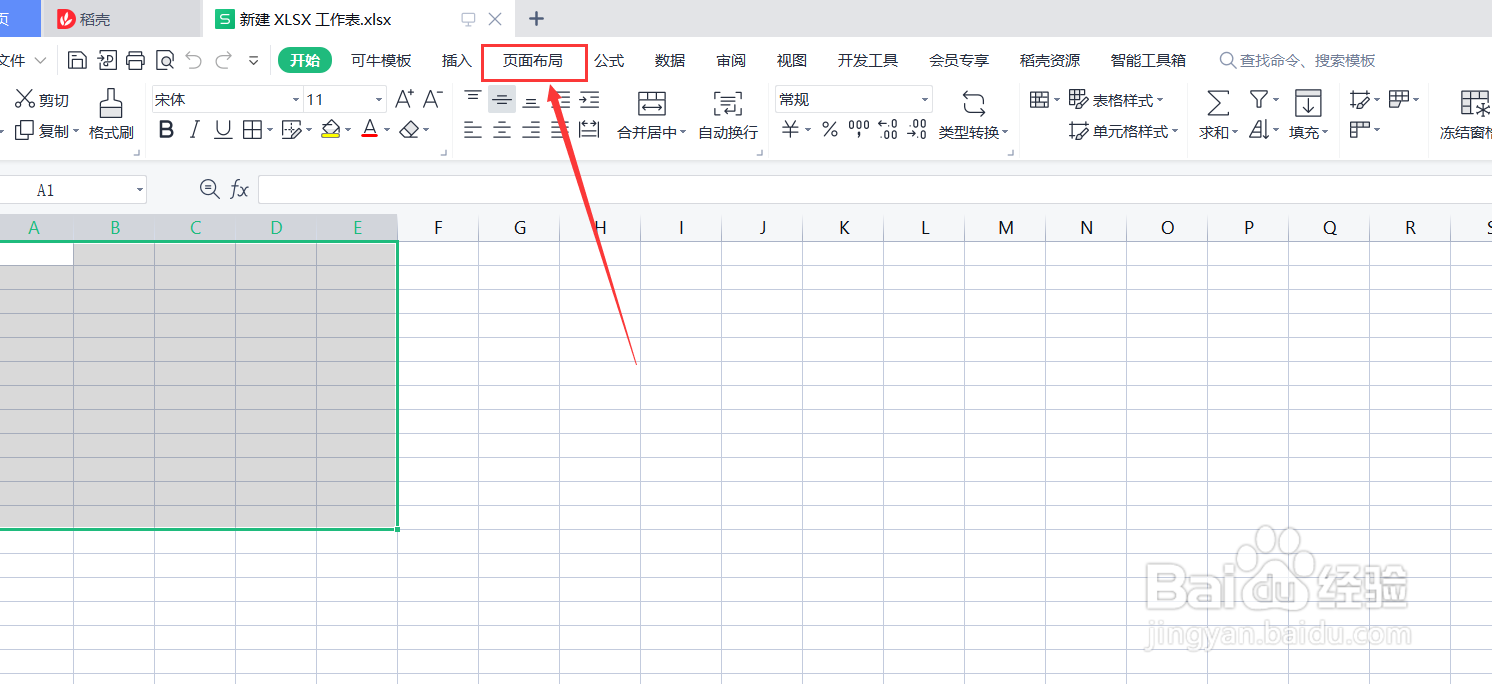1492x684 pixels.
Task: Switch to the View (视图) tab
Action: coord(792,61)
